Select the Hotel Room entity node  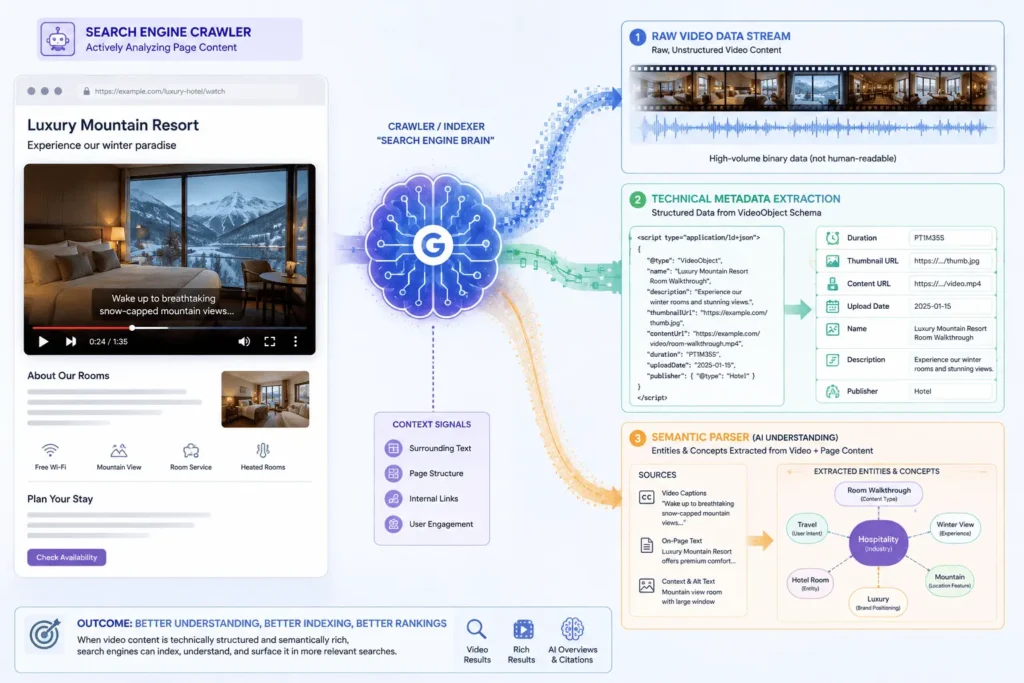pos(810,584)
